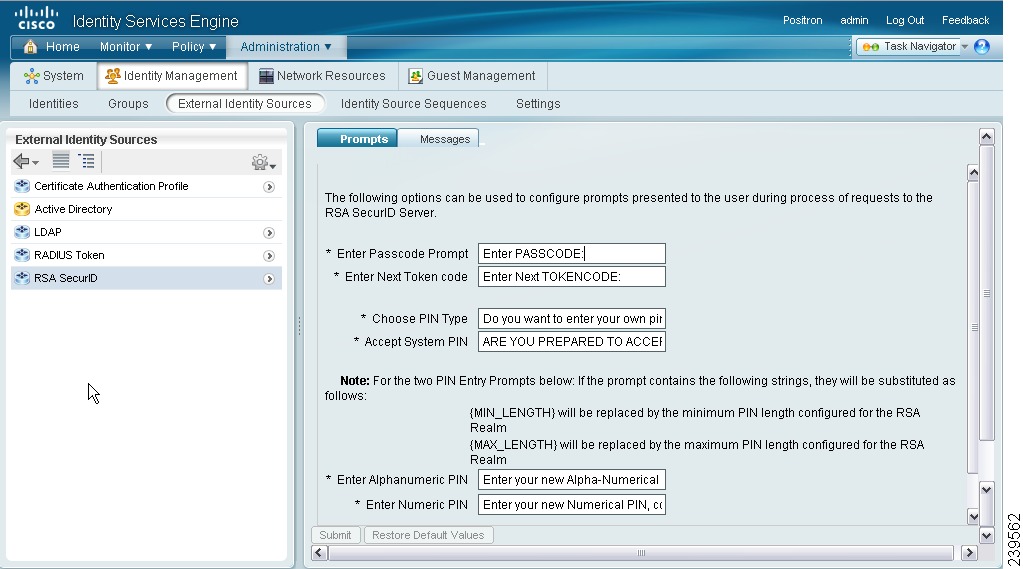The height and width of the screenshot is (569, 1023).
Task: Click the Positron link
Action: click(802, 20)
